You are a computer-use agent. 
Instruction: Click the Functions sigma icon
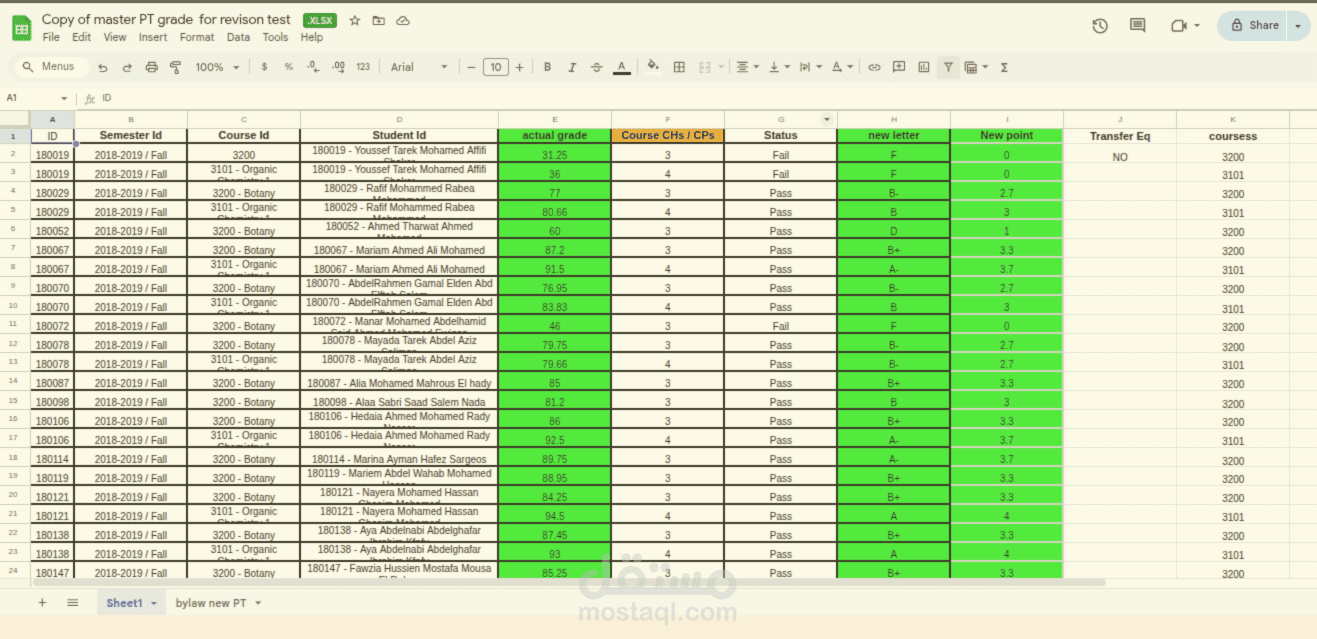click(x=1004, y=67)
